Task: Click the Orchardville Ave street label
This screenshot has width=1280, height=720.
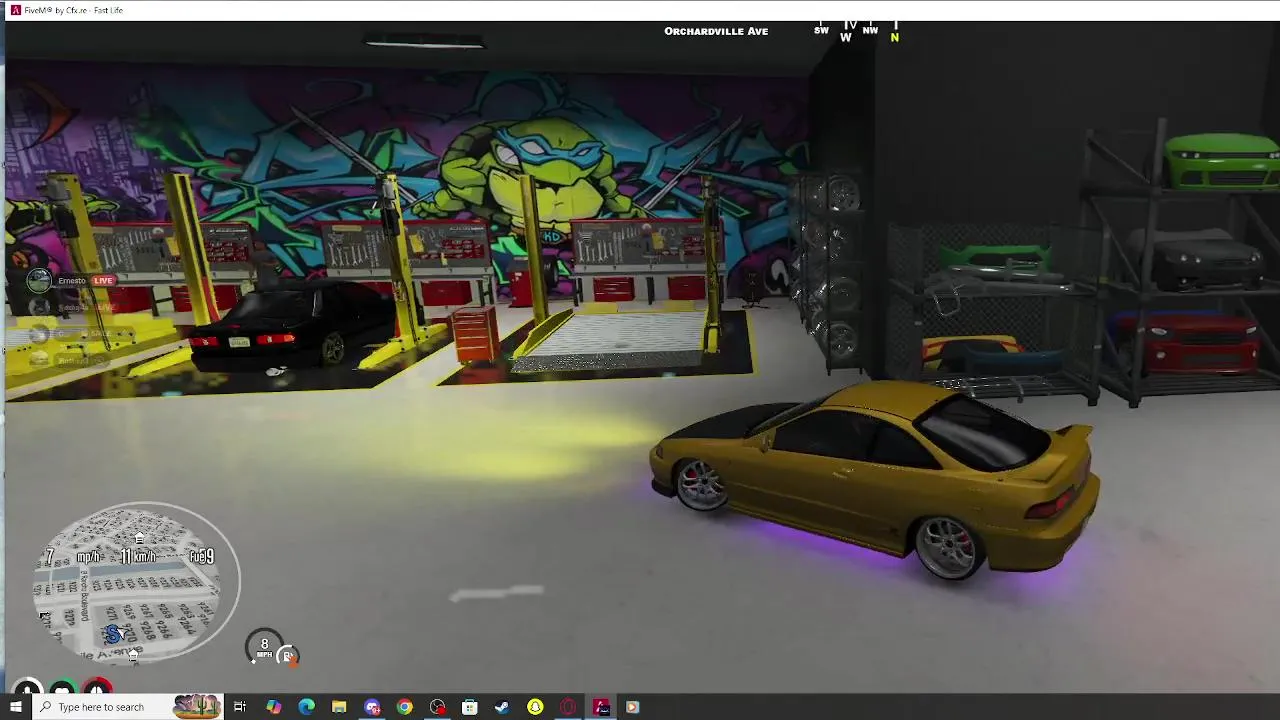Action: [716, 31]
